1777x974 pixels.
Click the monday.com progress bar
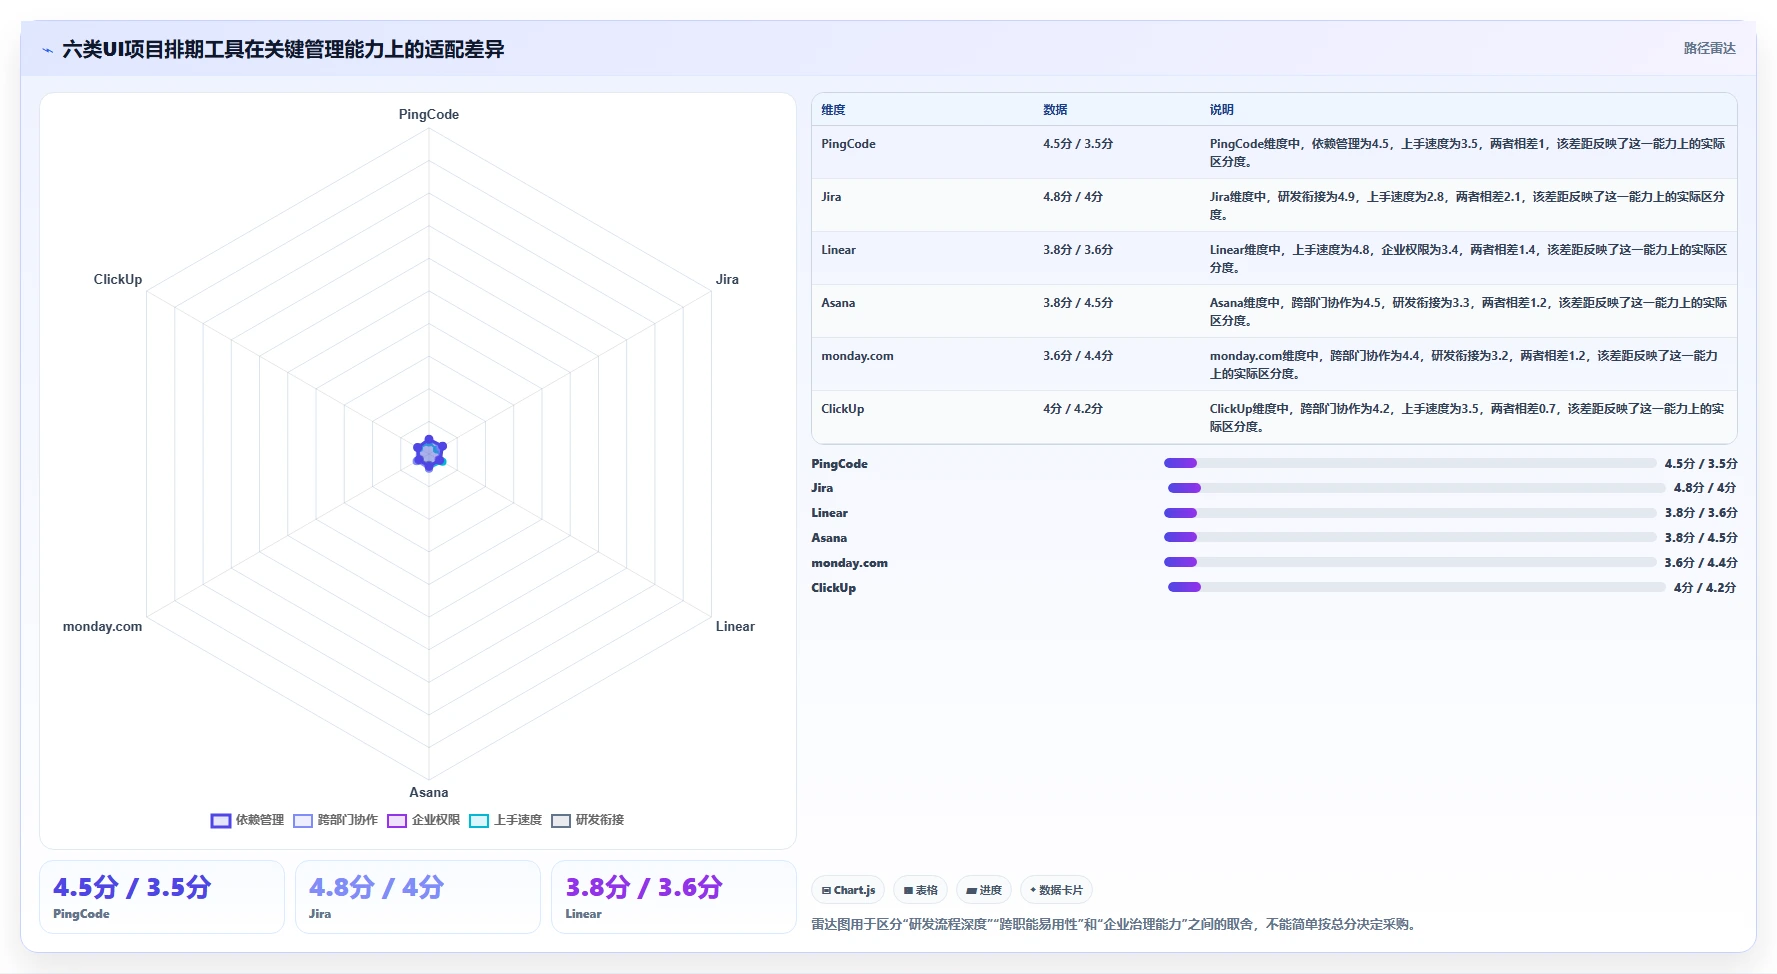(x=1410, y=562)
